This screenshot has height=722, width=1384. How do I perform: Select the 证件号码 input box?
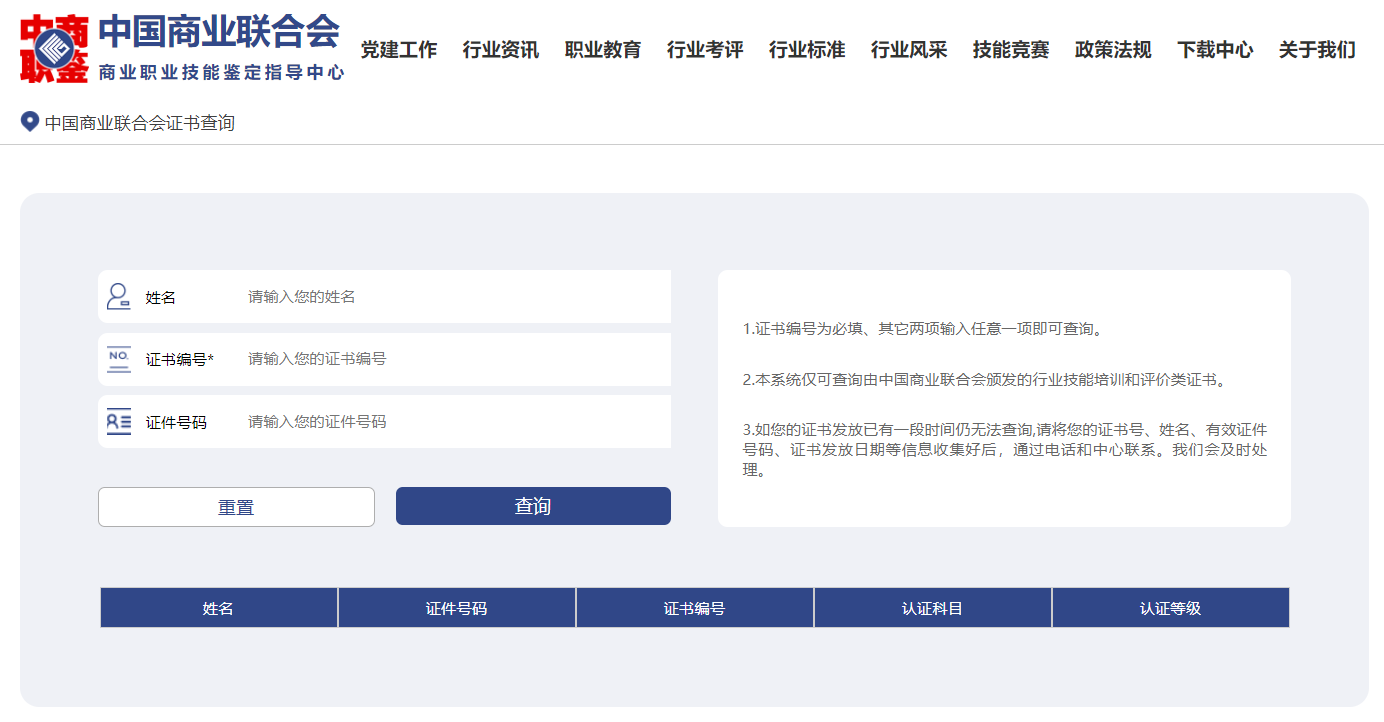tap(450, 422)
